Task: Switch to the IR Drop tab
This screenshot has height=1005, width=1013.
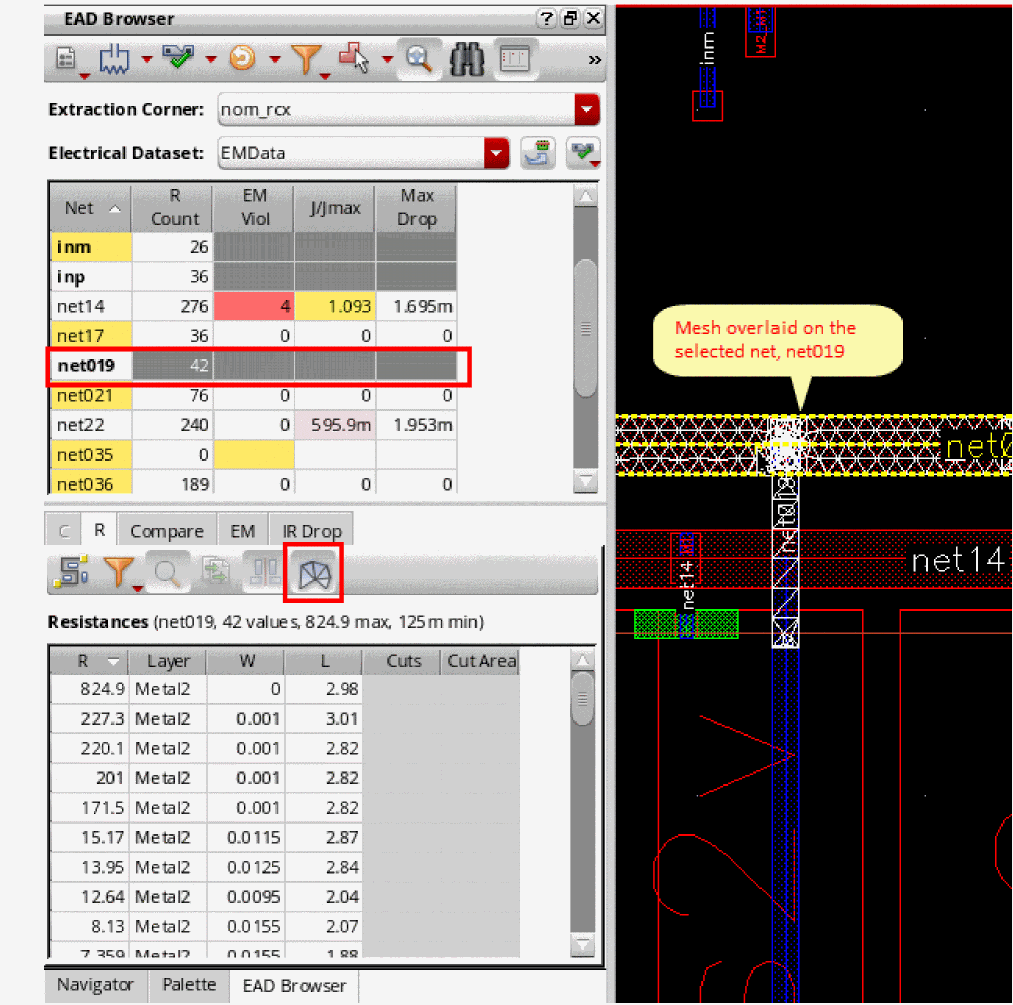Action: tap(311, 531)
